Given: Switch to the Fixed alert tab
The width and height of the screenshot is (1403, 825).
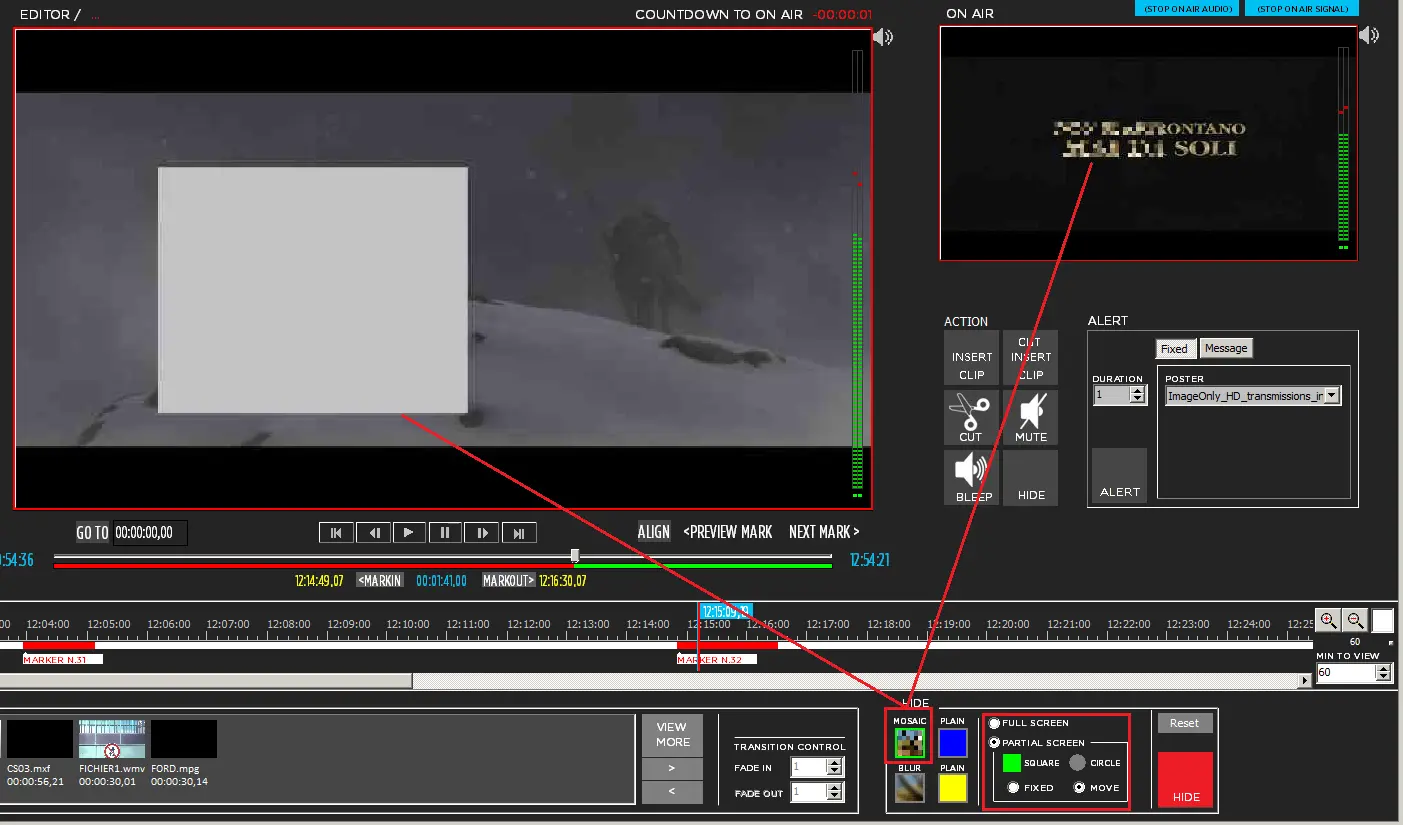Looking at the screenshot, I should point(1174,349).
